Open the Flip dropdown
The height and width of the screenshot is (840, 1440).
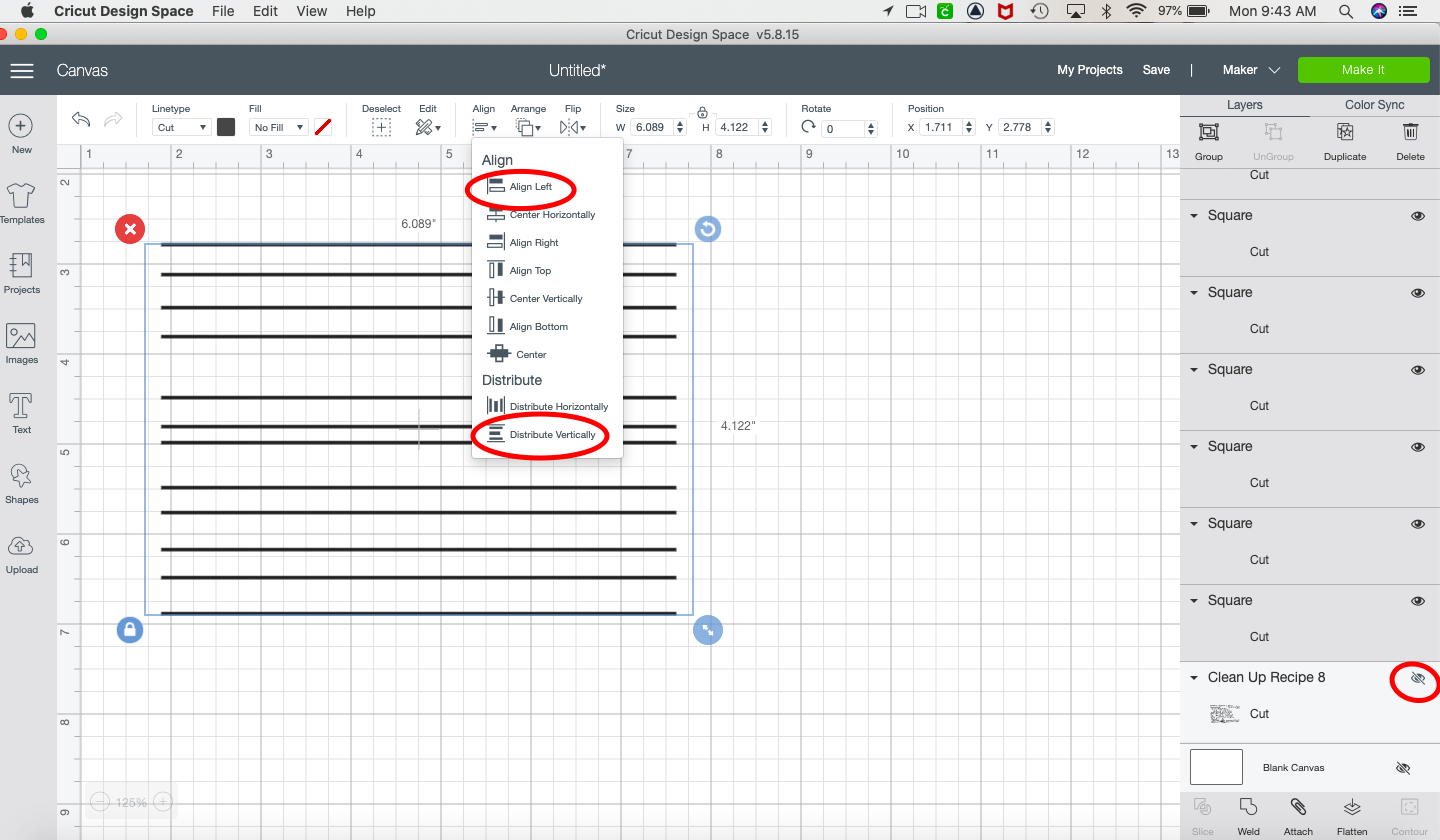(x=573, y=128)
